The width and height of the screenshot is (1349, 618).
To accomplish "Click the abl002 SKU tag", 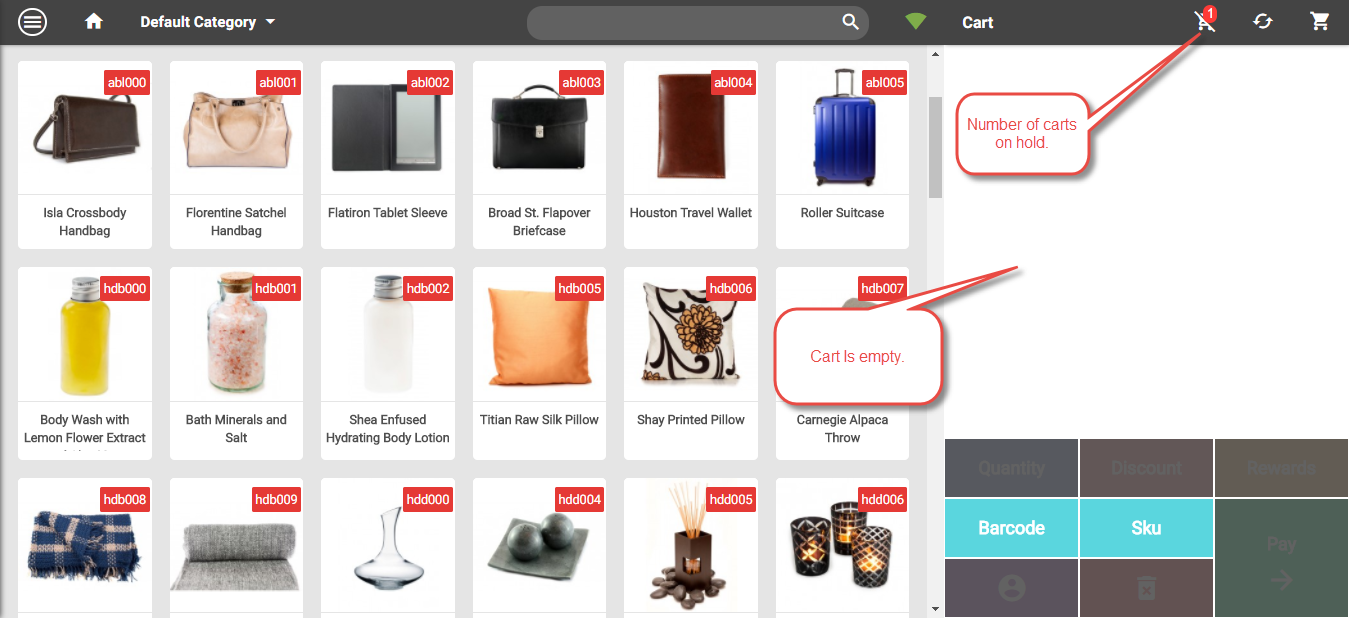I will coord(430,82).
